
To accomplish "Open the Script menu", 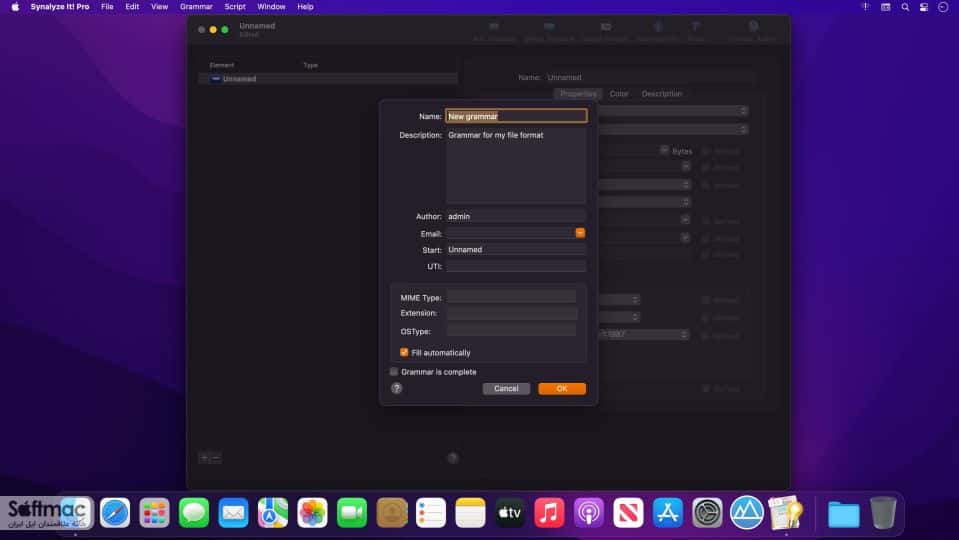I will 235,7.
